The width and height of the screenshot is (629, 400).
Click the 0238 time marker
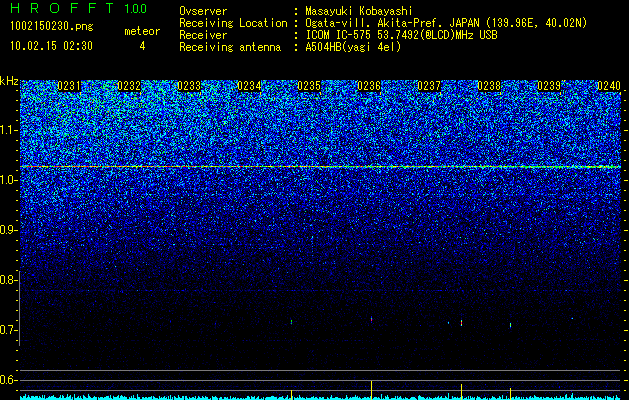click(x=489, y=86)
